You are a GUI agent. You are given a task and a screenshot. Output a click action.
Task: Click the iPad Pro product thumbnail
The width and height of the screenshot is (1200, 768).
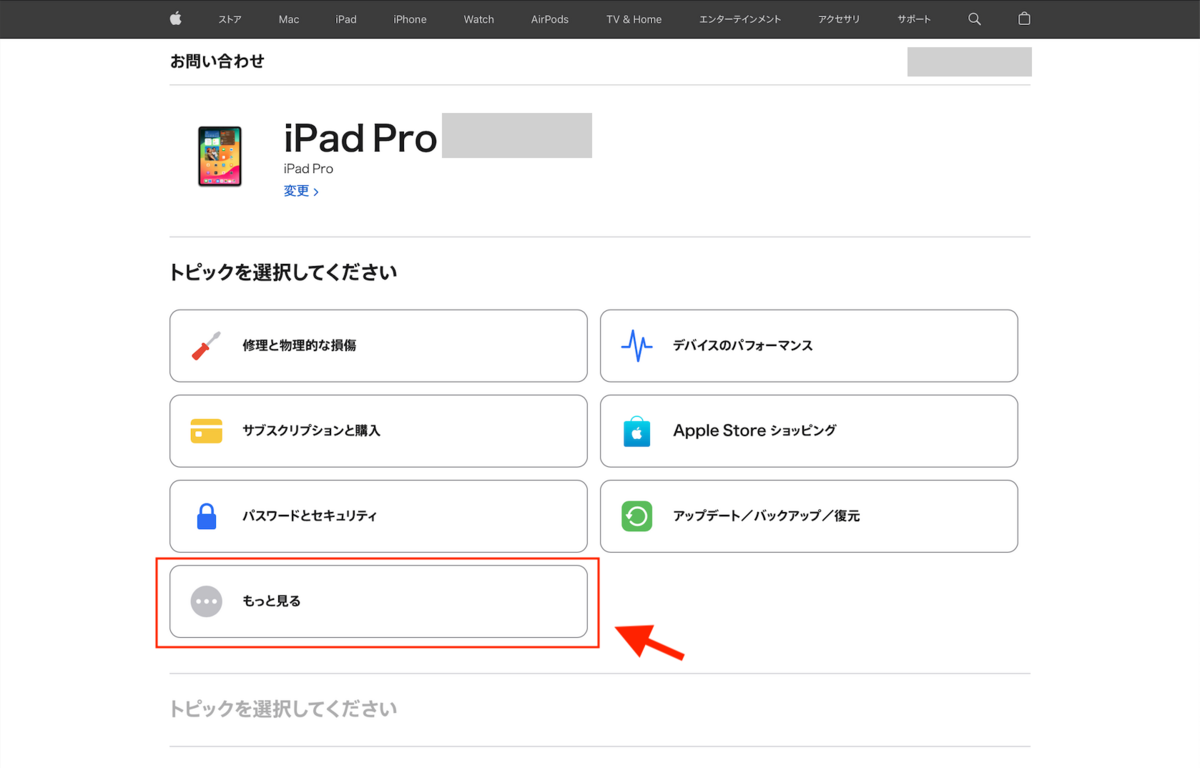point(220,156)
